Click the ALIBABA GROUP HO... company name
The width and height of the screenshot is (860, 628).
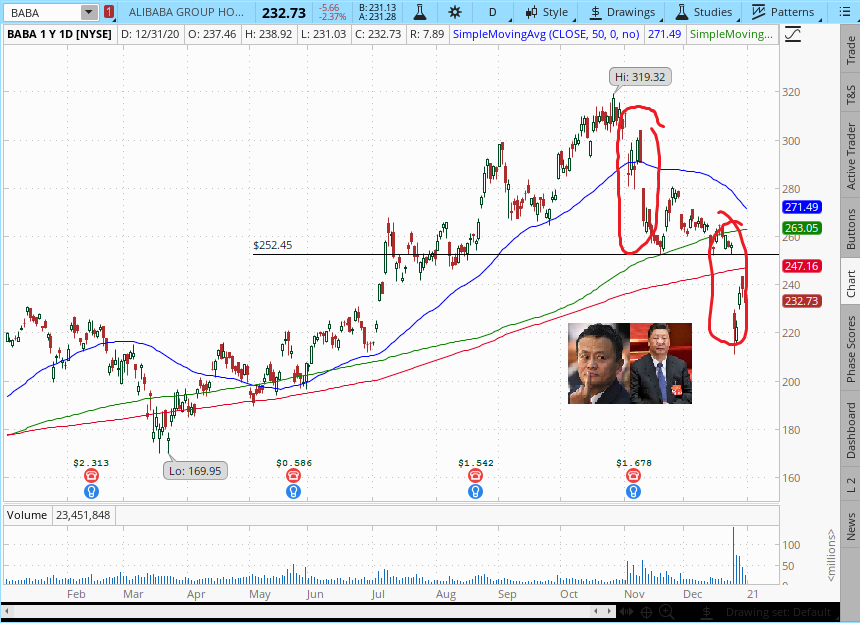(186, 12)
